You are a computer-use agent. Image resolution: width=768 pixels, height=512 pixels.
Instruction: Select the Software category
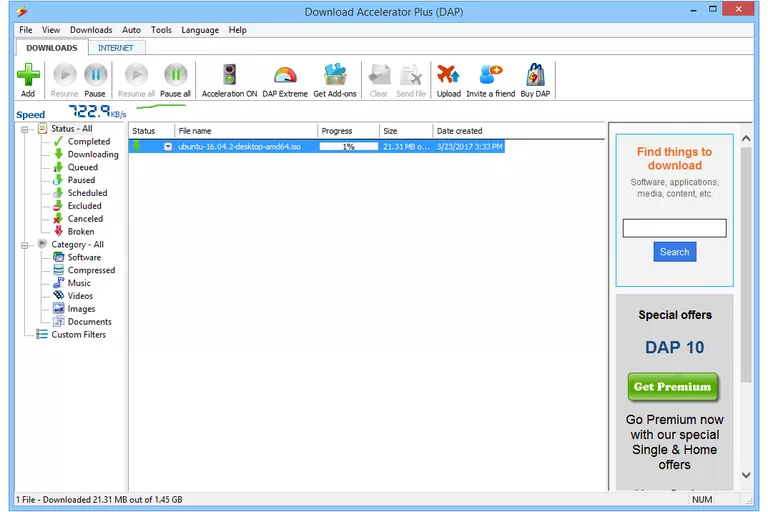[x=84, y=257]
